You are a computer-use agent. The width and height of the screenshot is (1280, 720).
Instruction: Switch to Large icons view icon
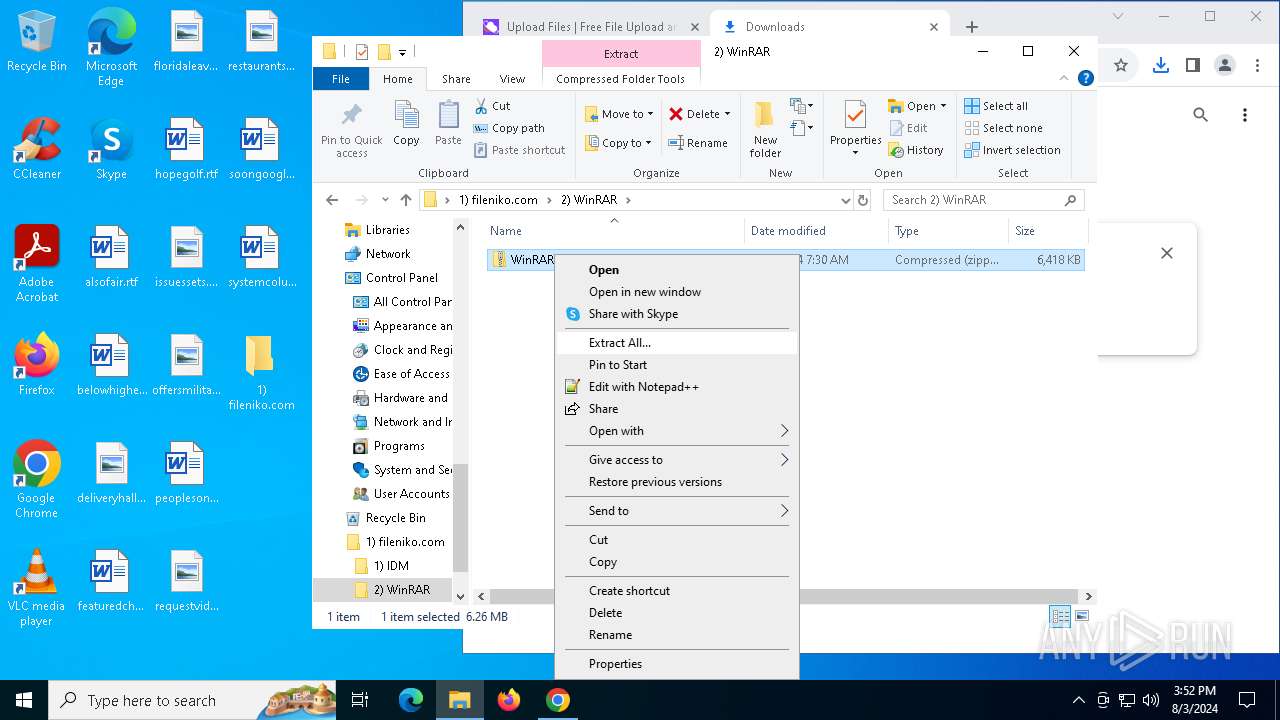pyautogui.click(x=1081, y=616)
